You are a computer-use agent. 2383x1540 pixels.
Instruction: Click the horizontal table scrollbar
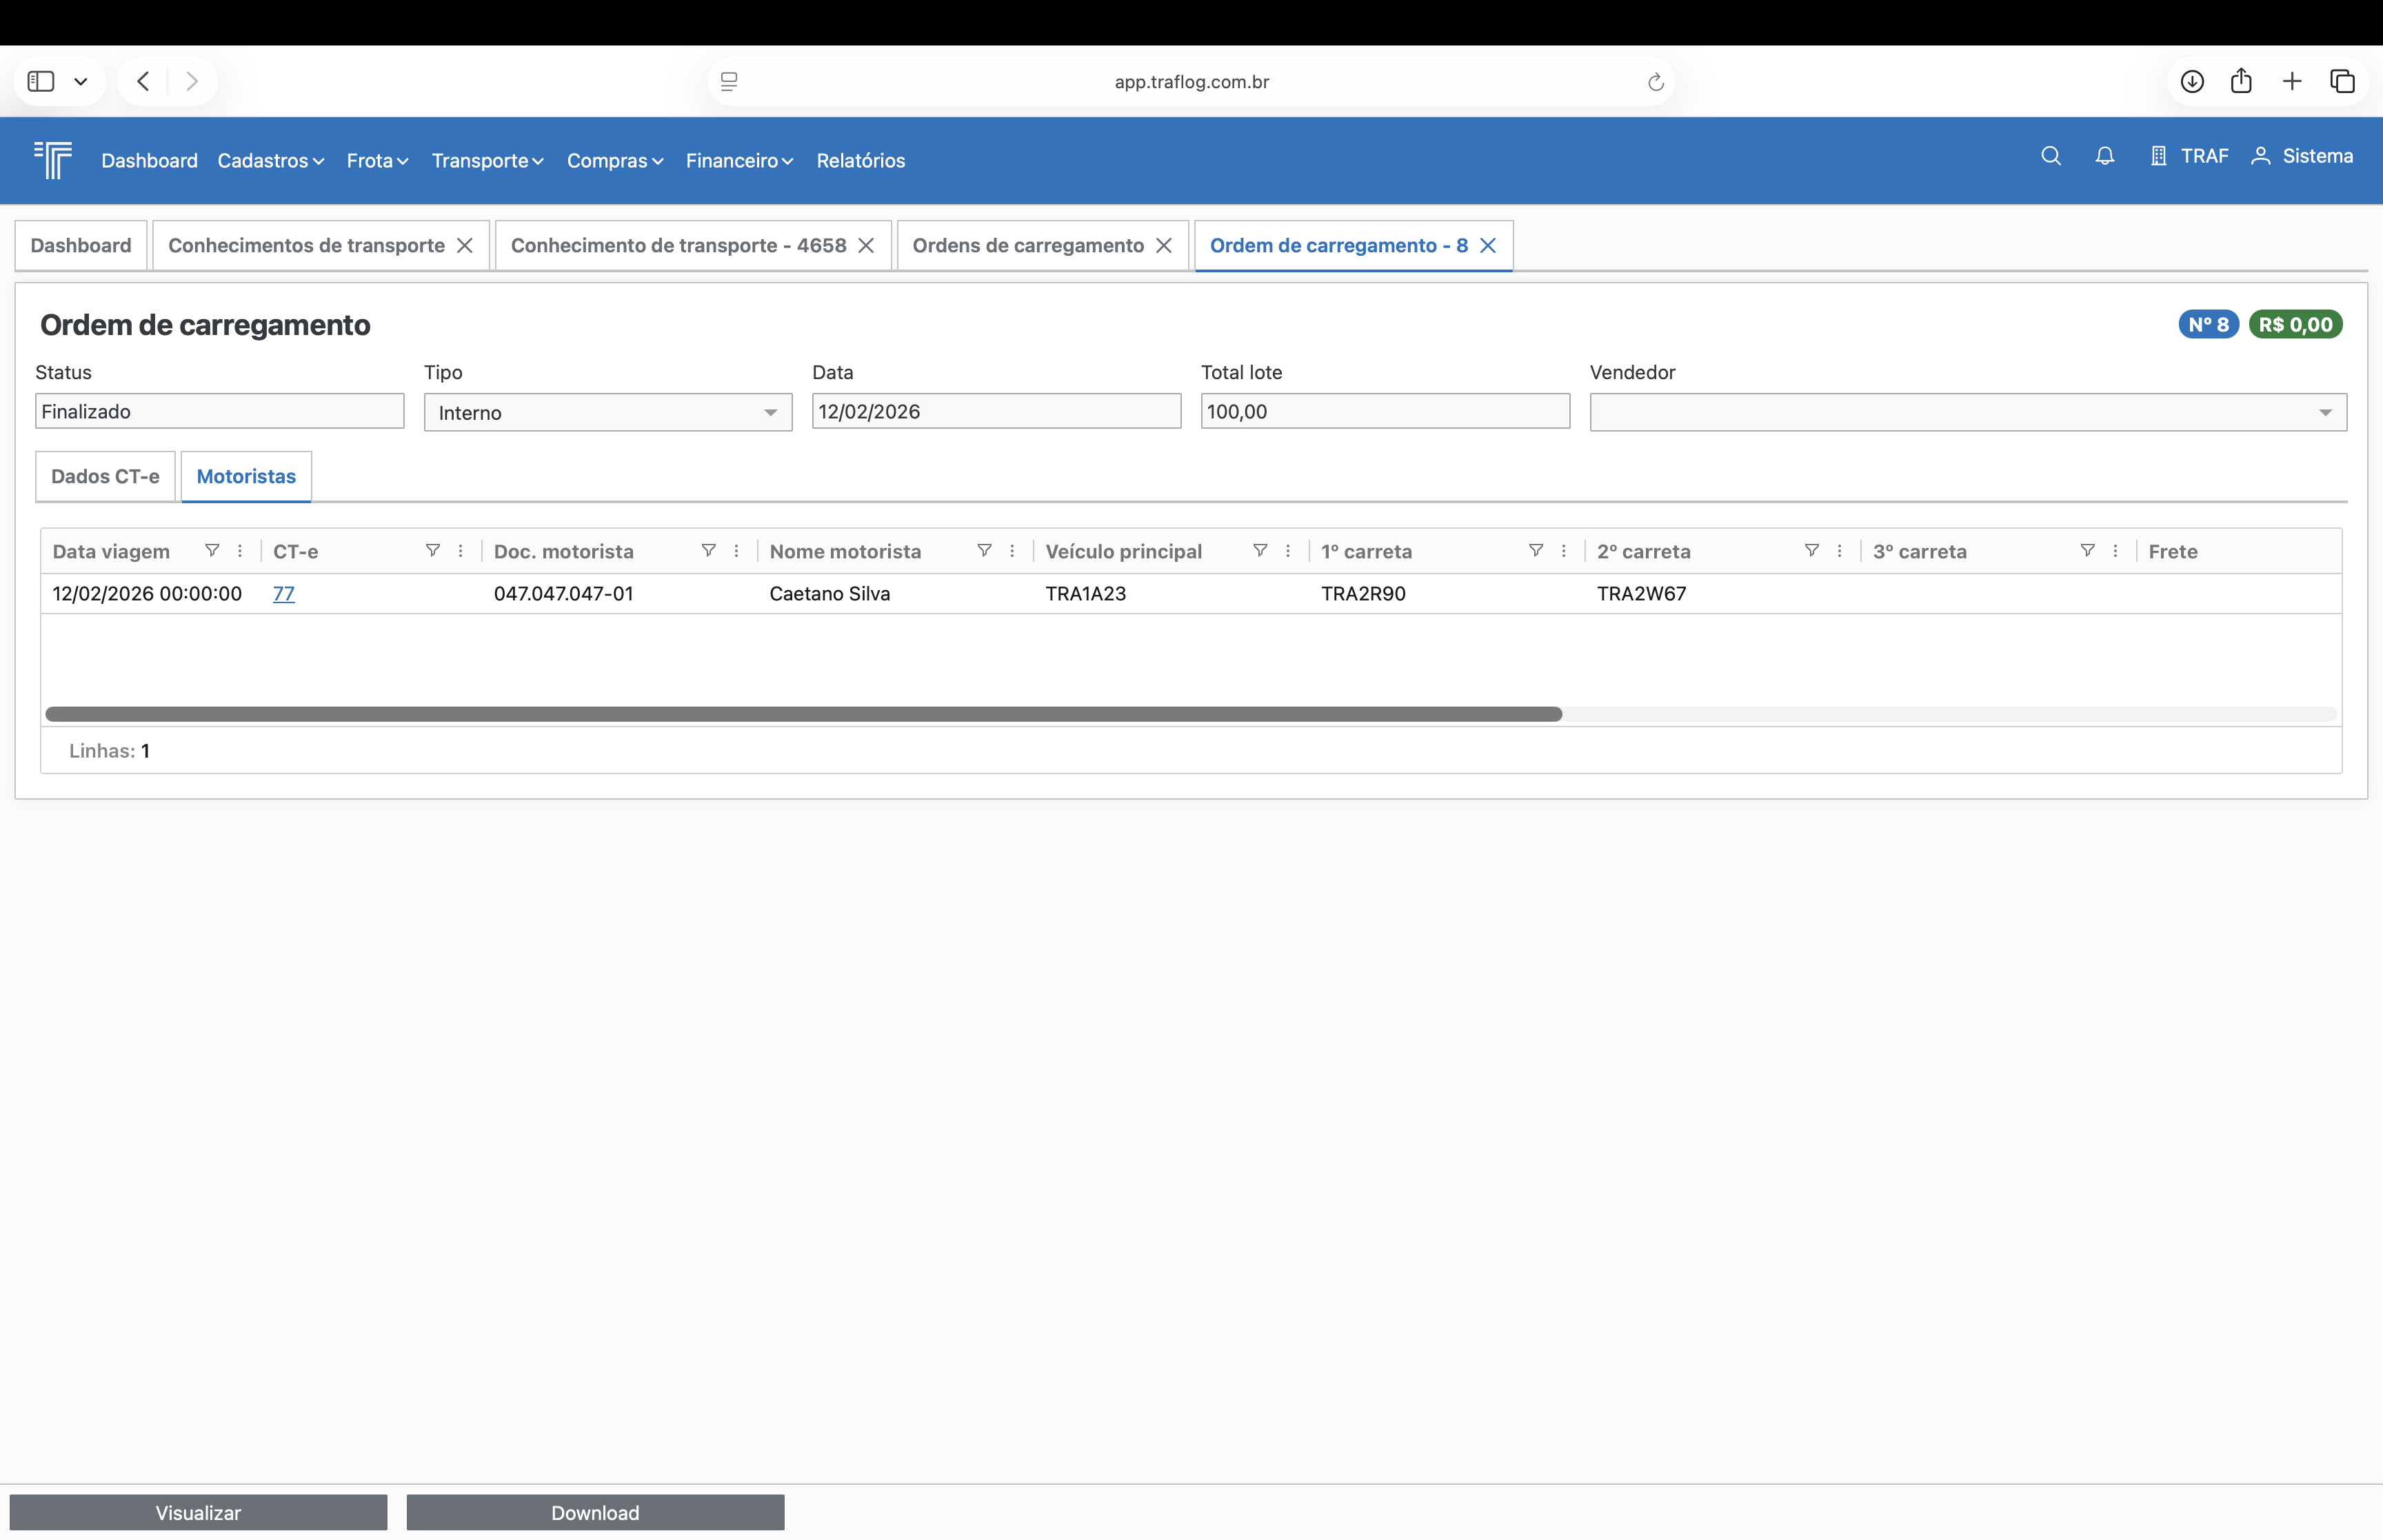(x=803, y=714)
